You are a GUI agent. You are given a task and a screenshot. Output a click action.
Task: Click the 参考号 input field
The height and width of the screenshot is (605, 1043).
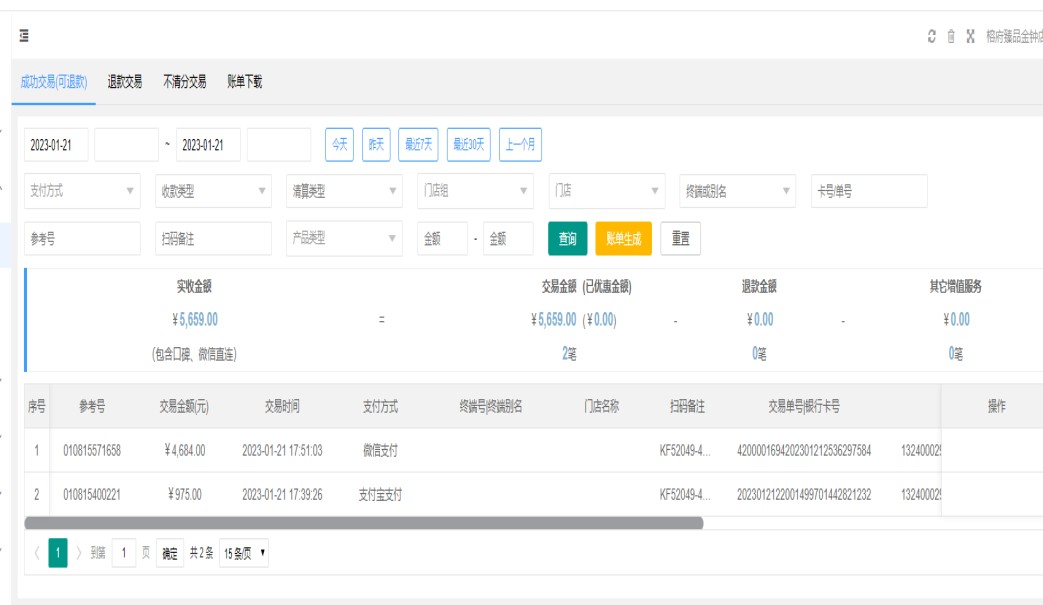[x=83, y=239]
